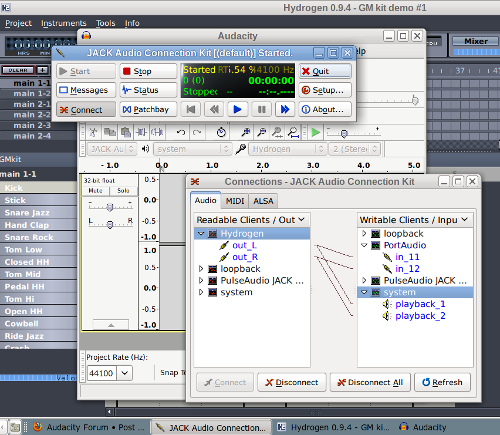This screenshot has width=500, height=435.
Task: Click JACK transport rewind-to-start button
Action: tap(191, 109)
